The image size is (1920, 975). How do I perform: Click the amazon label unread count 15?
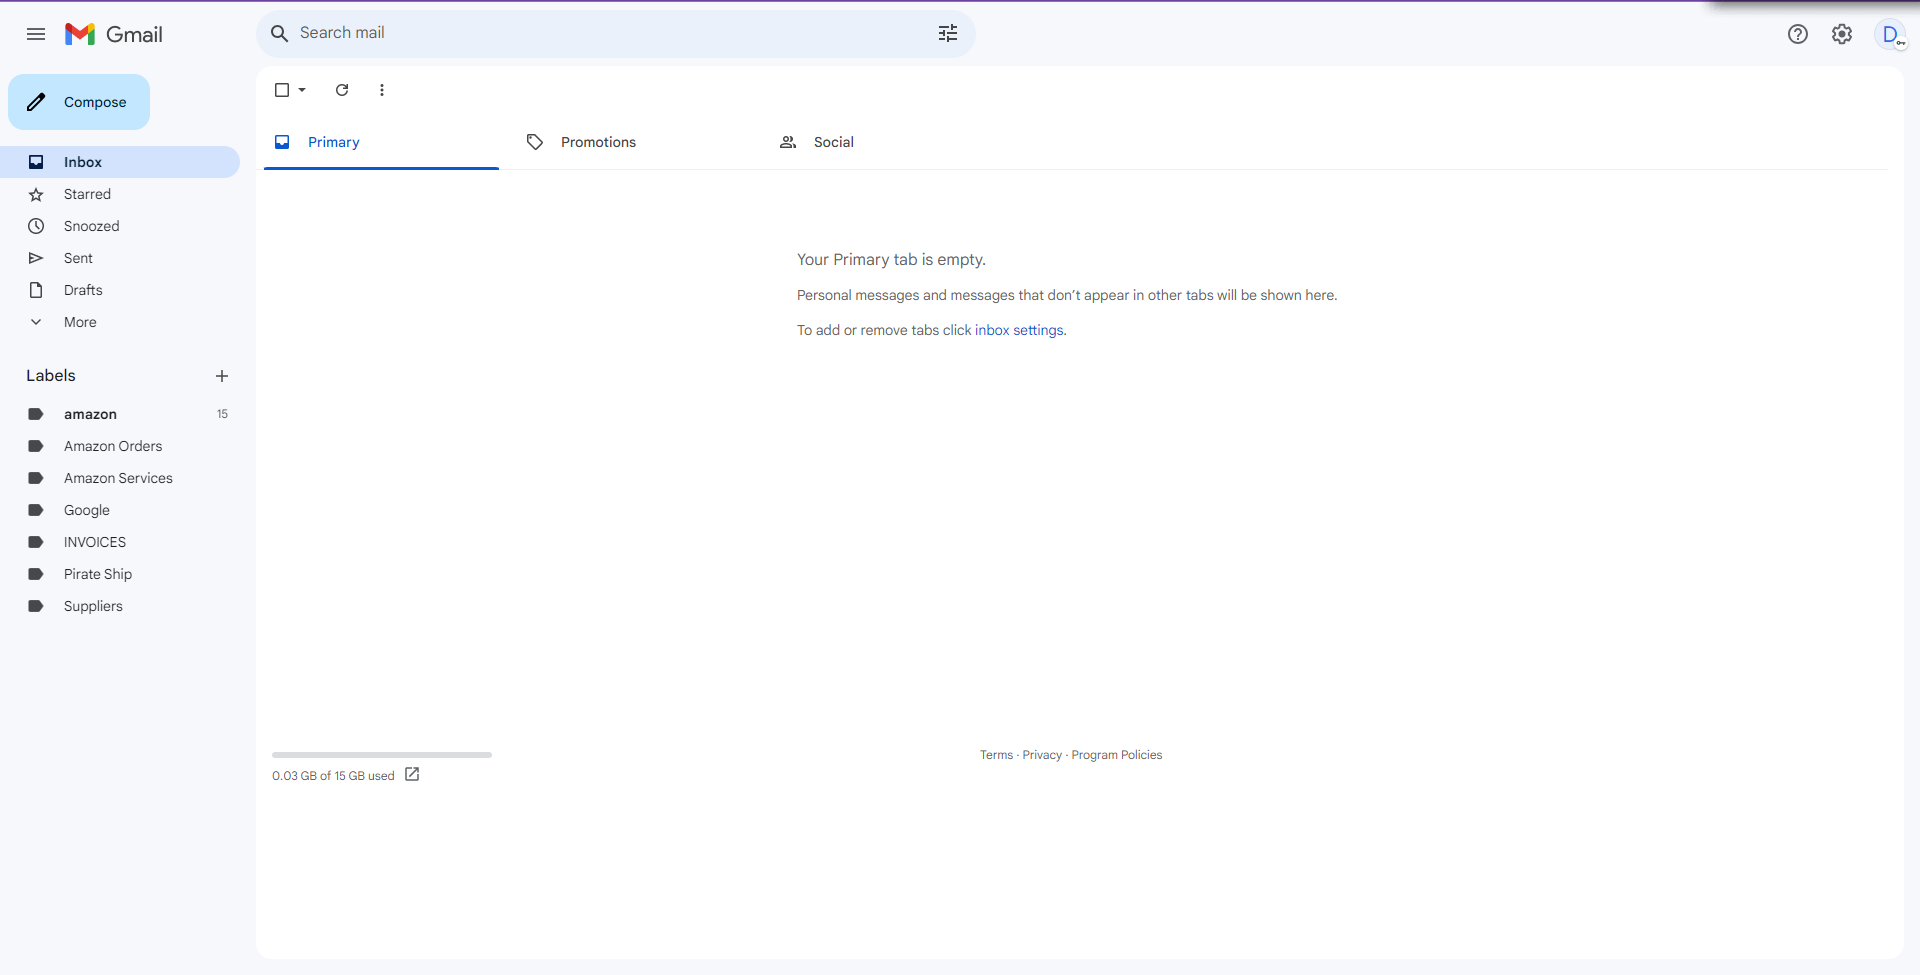pyautogui.click(x=222, y=414)
